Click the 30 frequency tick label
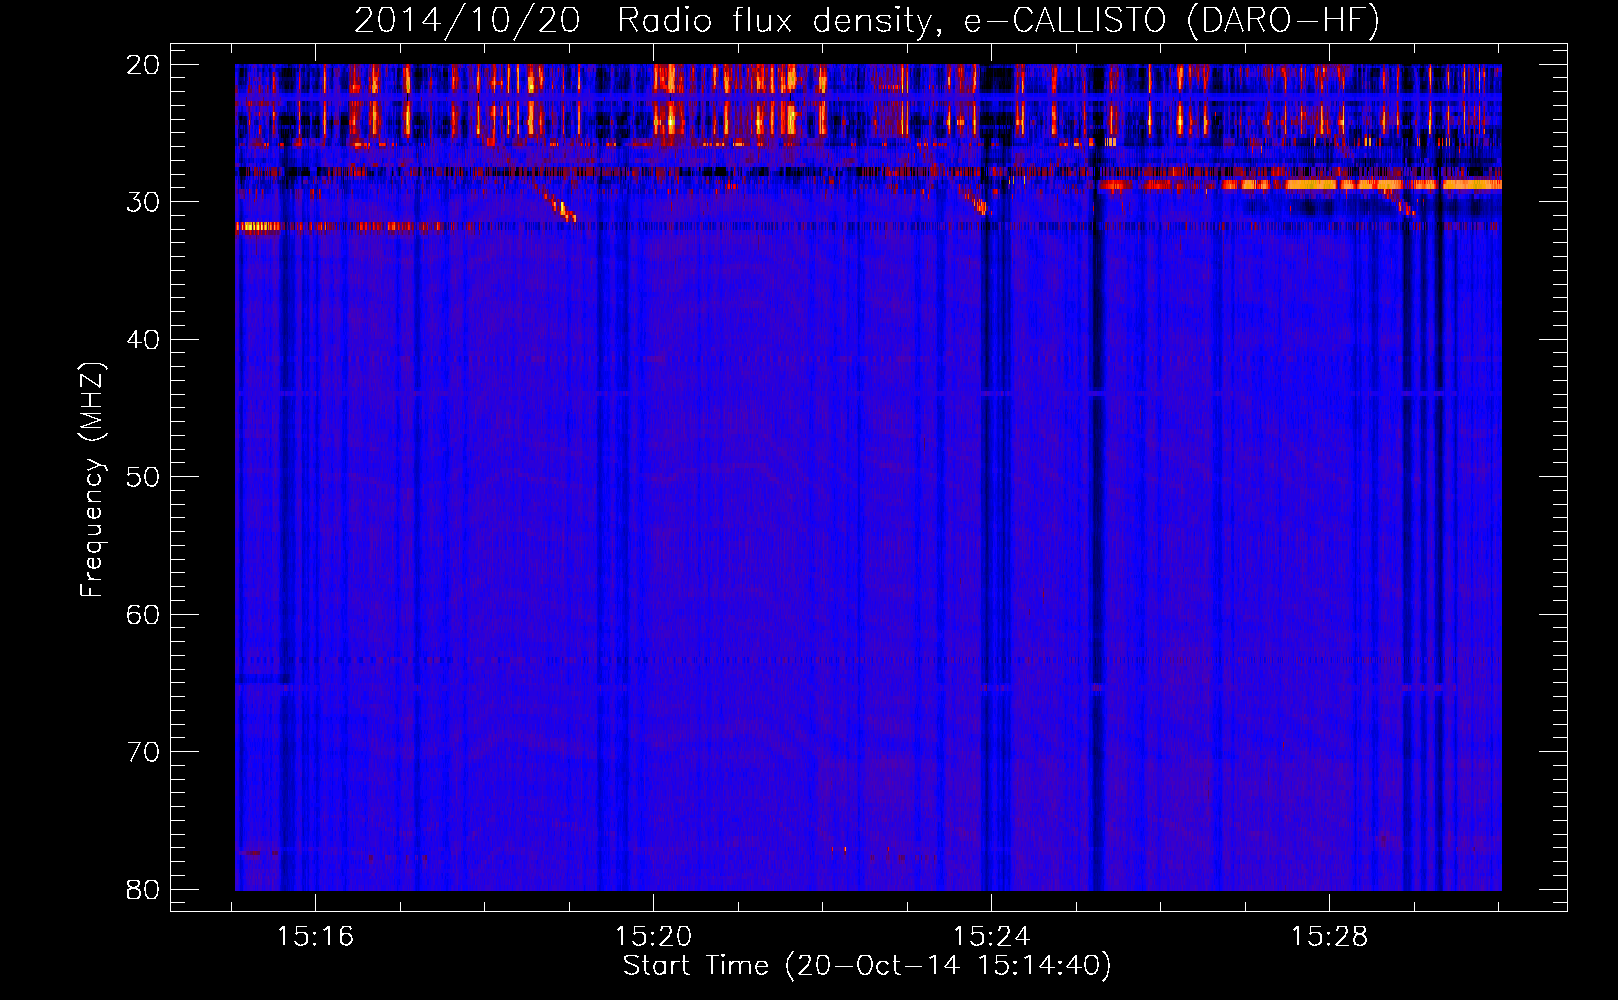This screenshot has height=1000, width=1618. 143,202
